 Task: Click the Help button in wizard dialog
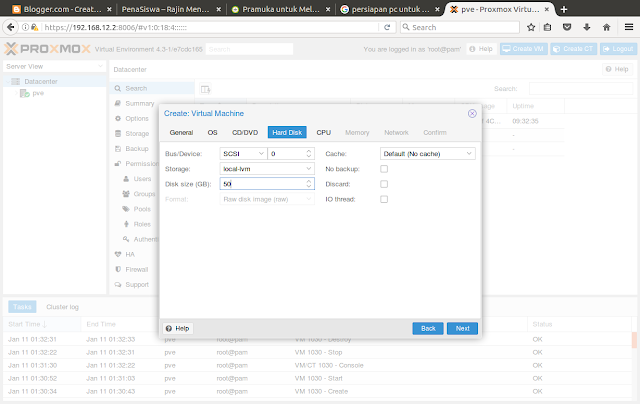pyautogui.click(x=178, y=329)
